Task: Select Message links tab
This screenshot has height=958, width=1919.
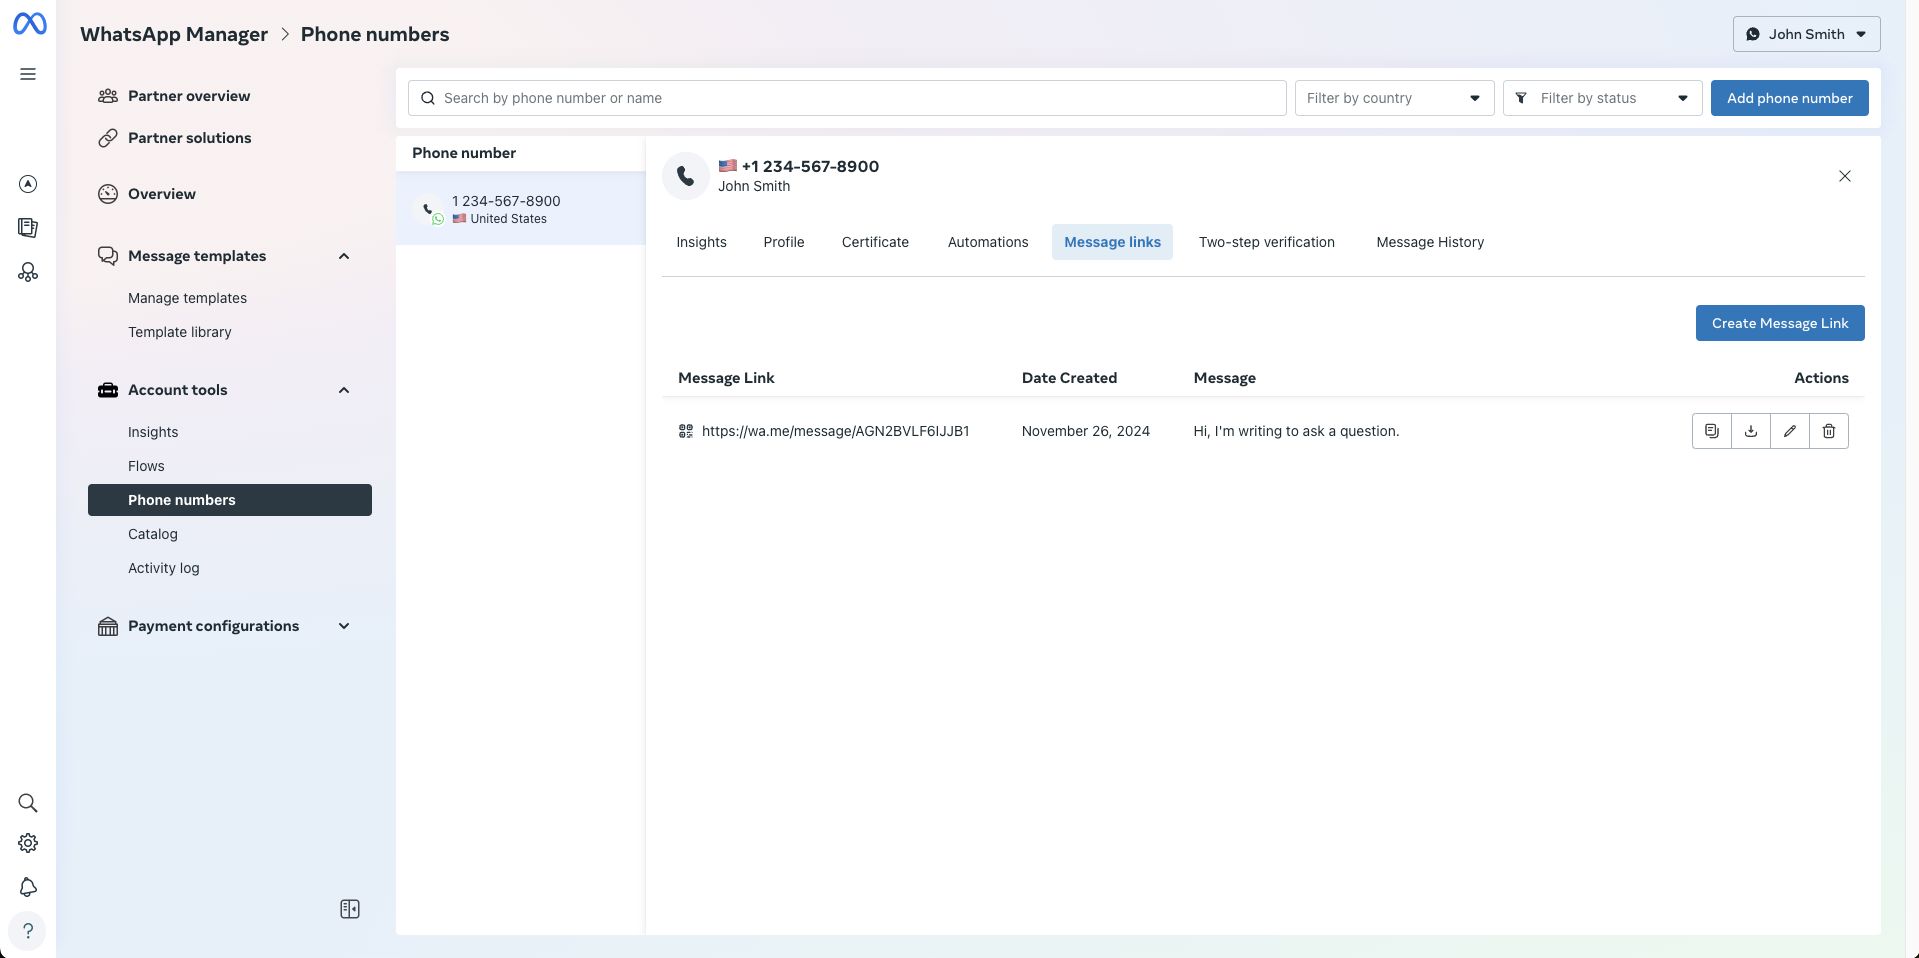Action: click(x=1112, y=242)
